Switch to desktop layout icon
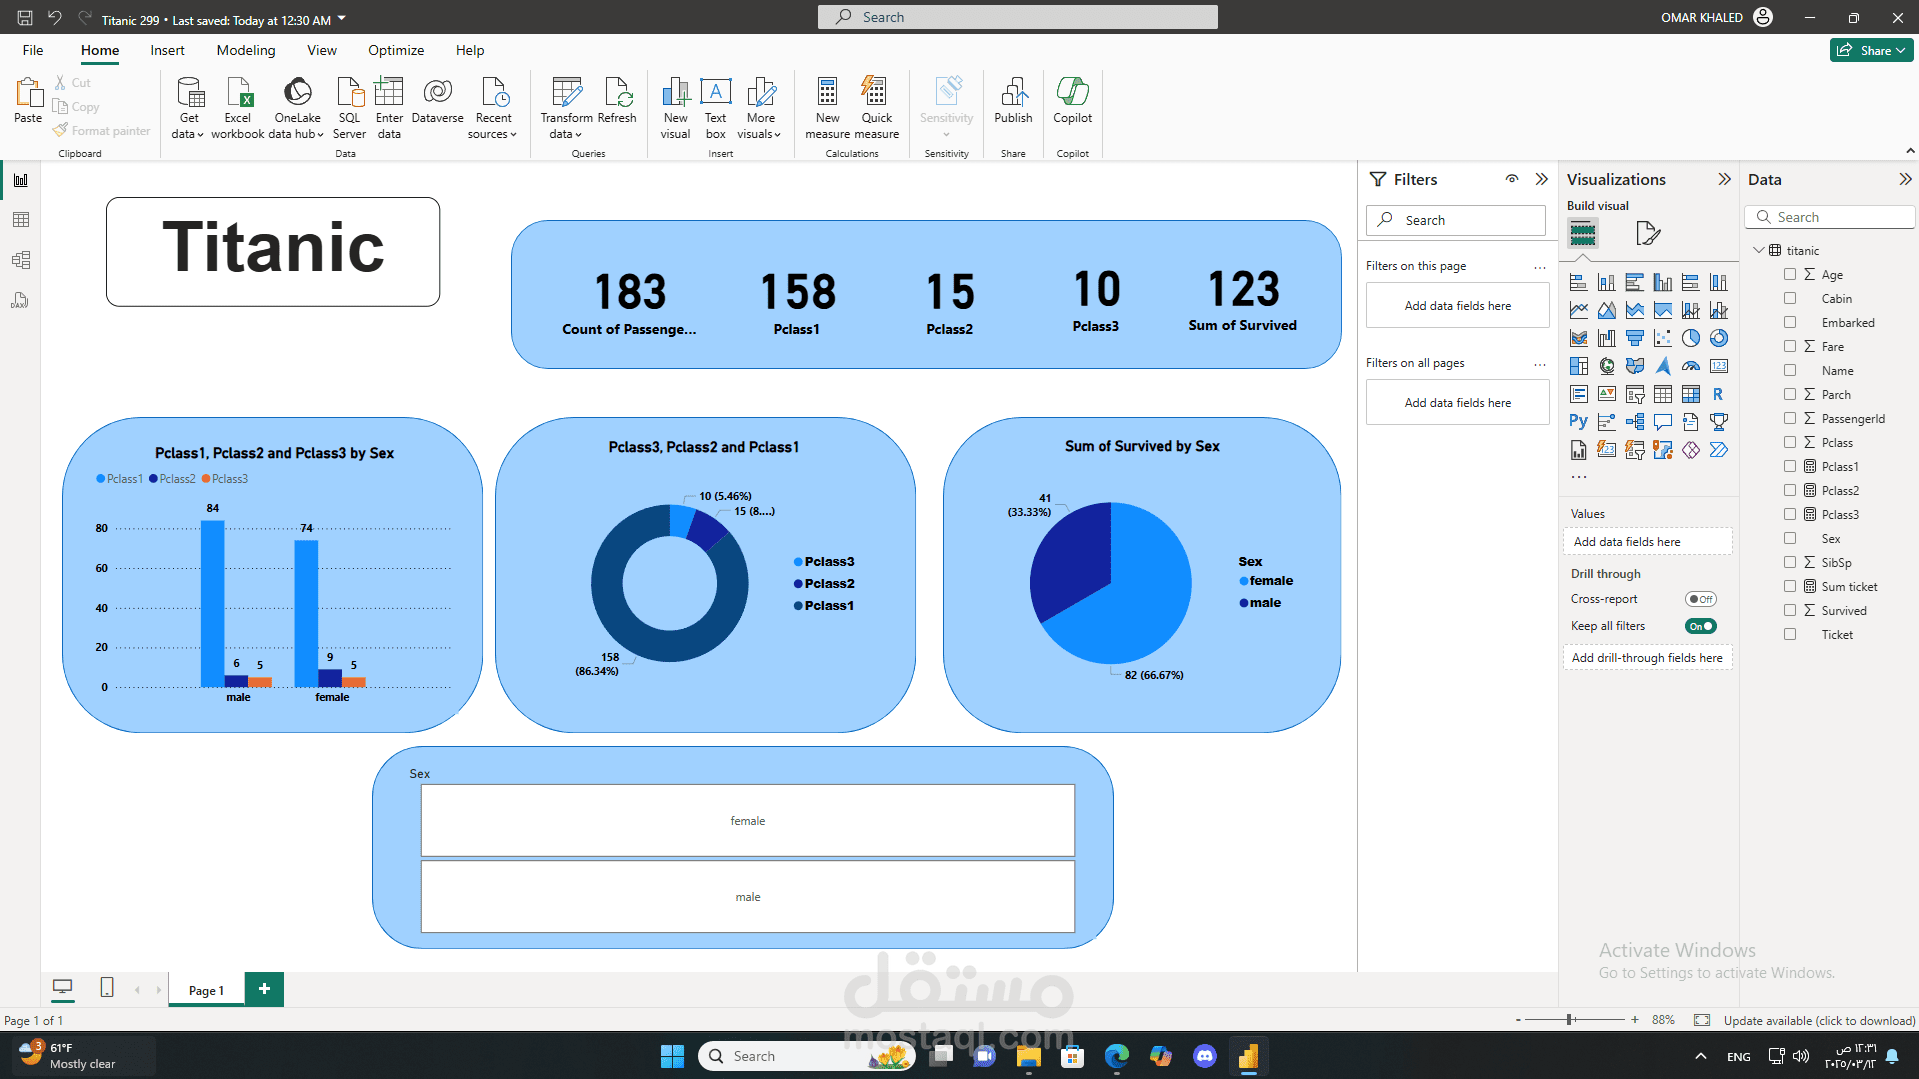The height and width of the screenshot is (1079, 1919). pos(62,988)
